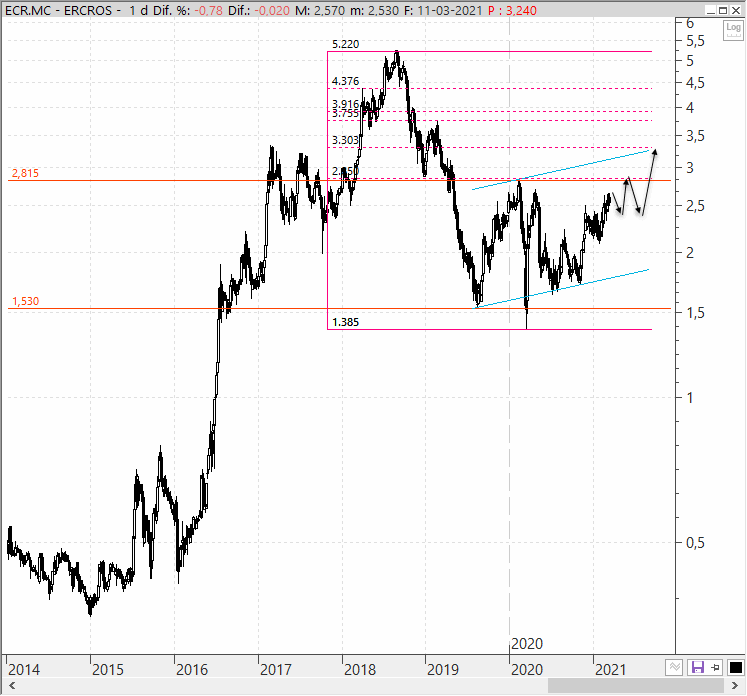This screenshot has height=696, width=747.
Task: Click the F: 11-03-2021 date text
Action: [444, 10]
